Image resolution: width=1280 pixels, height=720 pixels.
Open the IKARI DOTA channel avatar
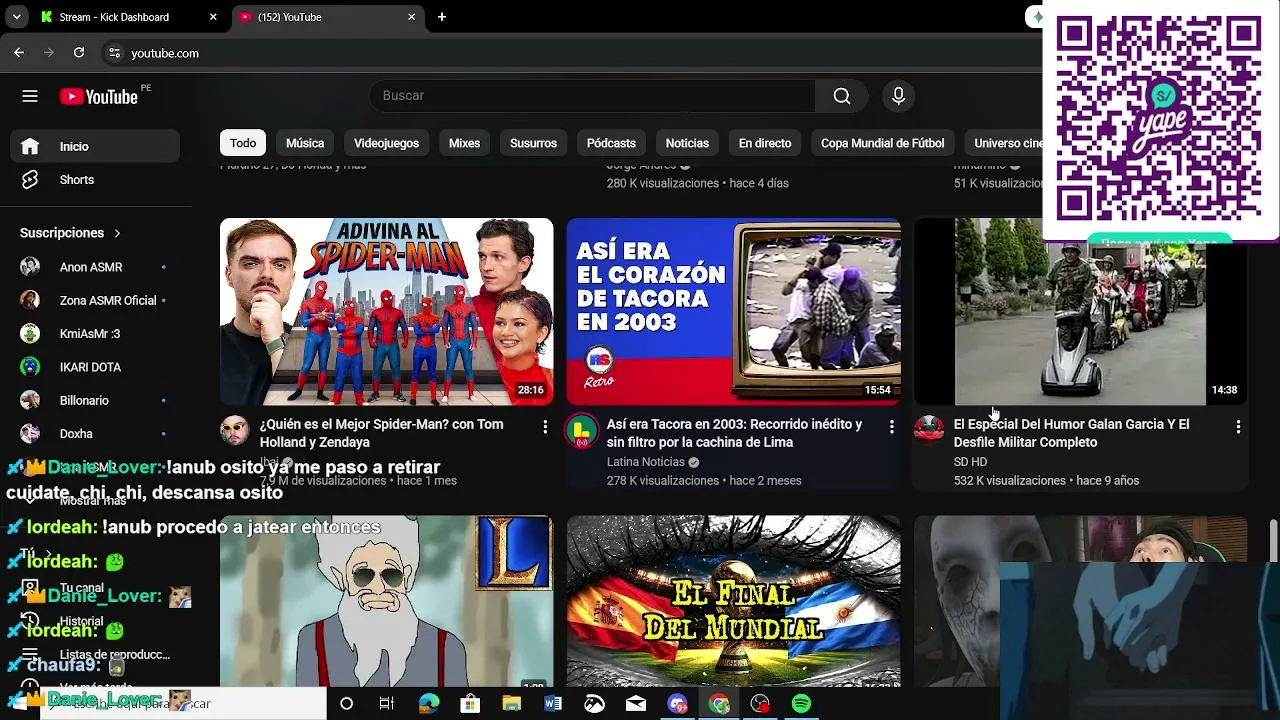[30, 367]
